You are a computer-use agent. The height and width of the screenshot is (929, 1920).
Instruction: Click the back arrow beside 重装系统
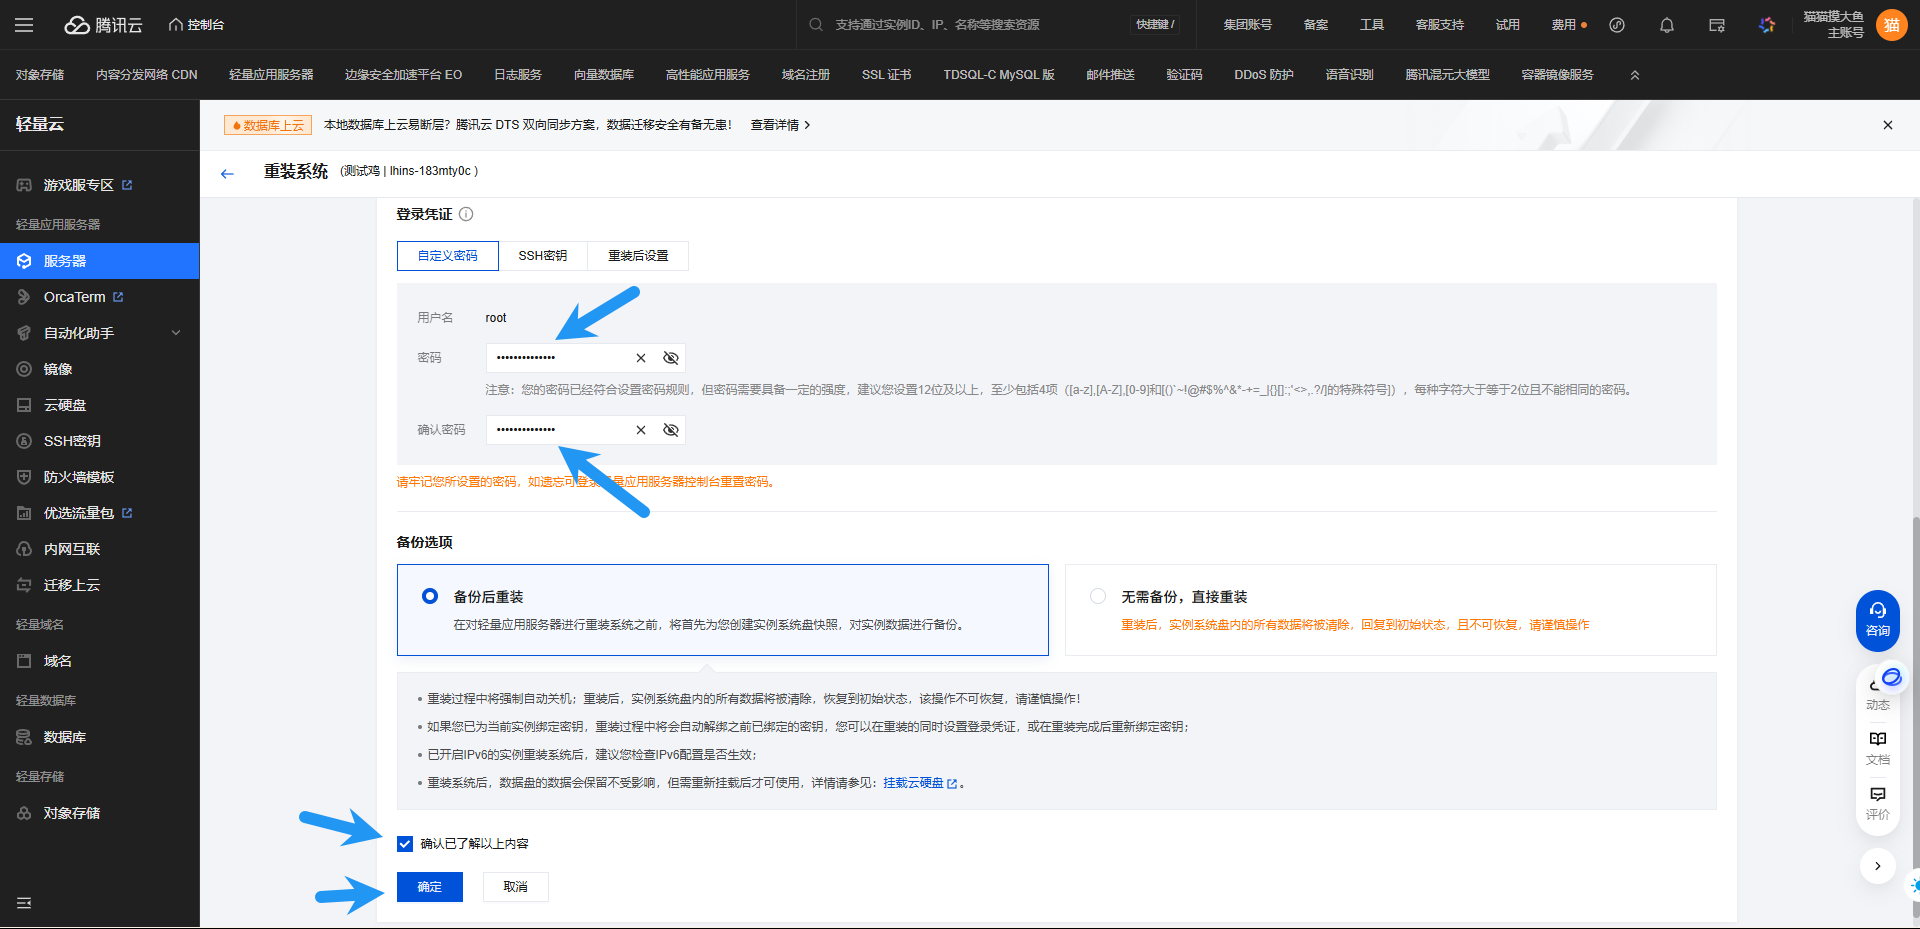click(227, 173)
